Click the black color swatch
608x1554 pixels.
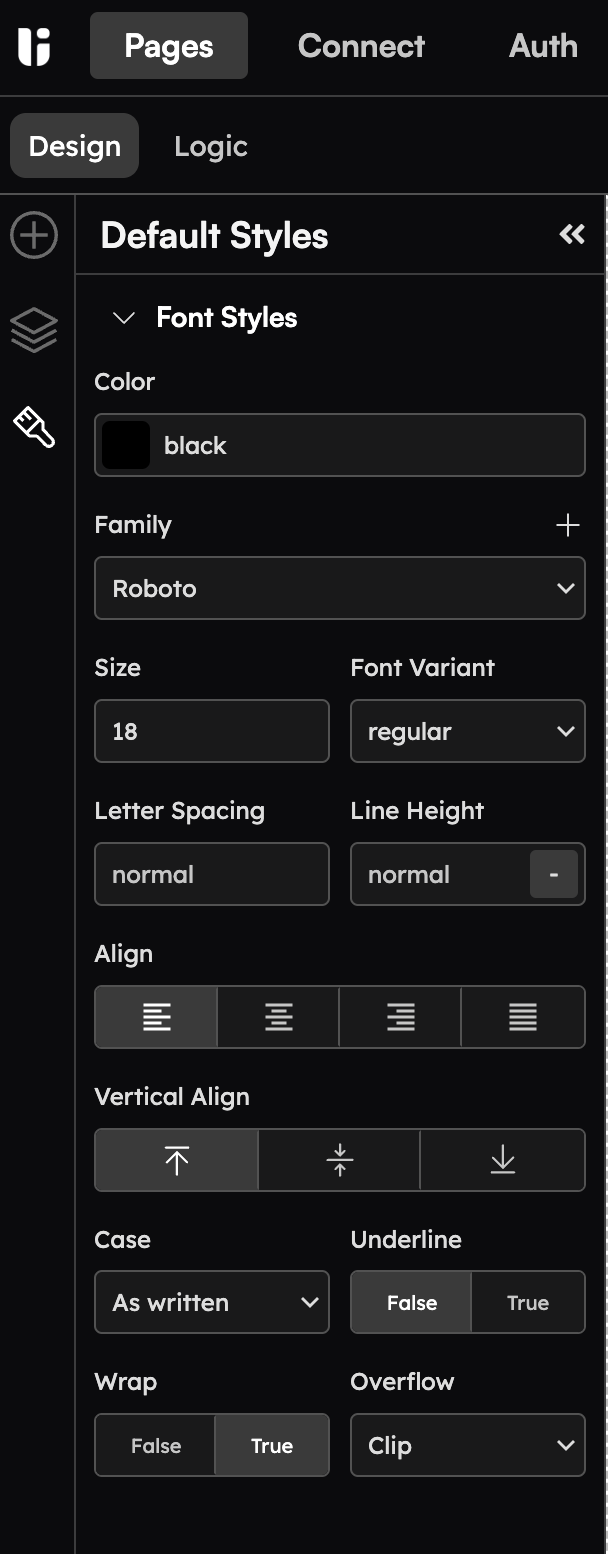pyautogui.click(x=126, y=445)
